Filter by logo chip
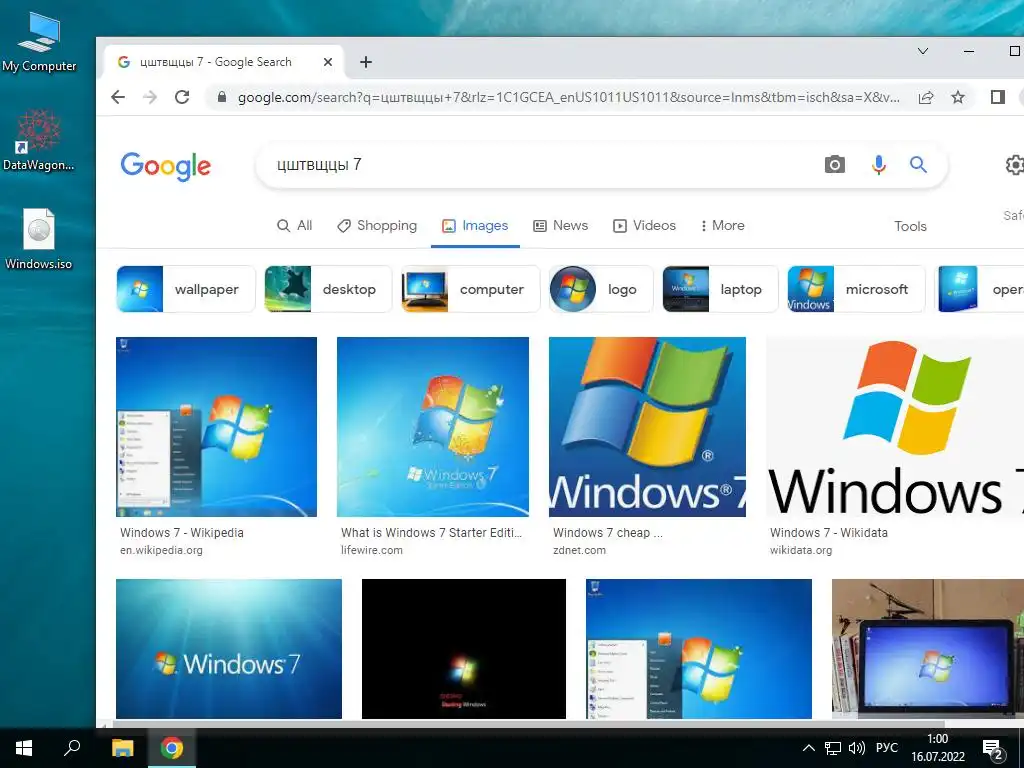This screenshot has height=768, width=1024. [x=601, y=289]
